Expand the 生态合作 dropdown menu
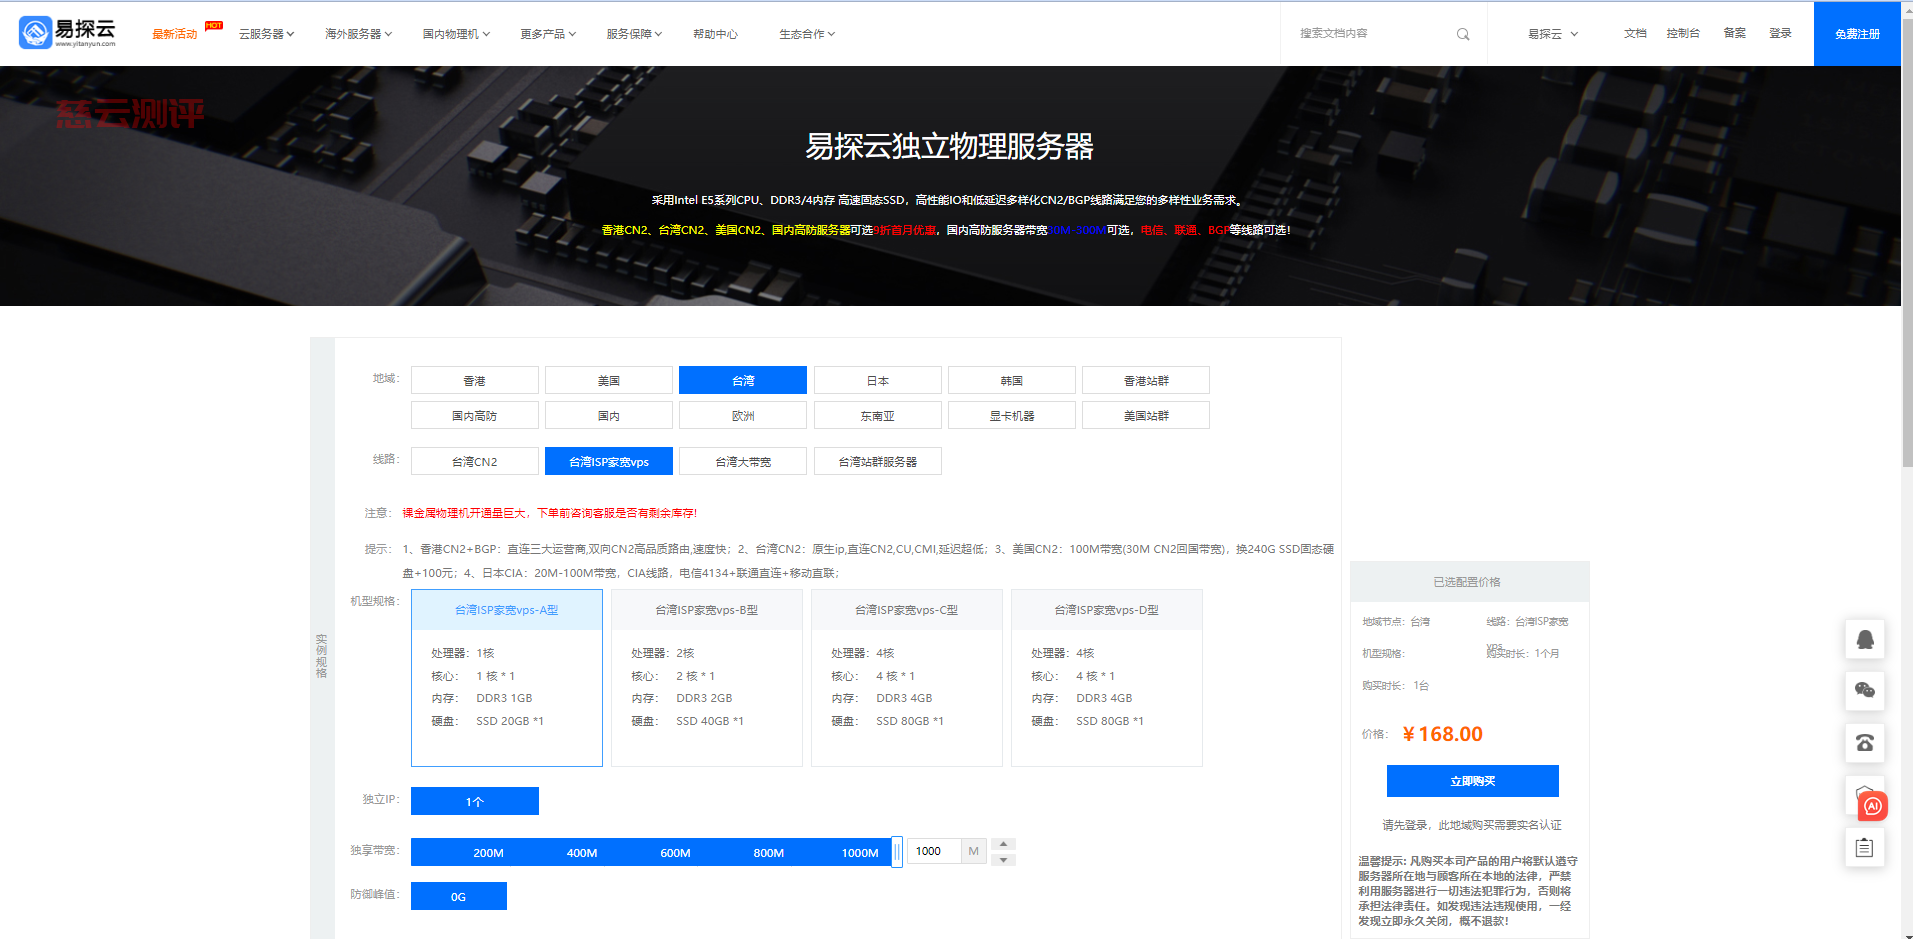The image size is (1913, 939). click(807, 34)
